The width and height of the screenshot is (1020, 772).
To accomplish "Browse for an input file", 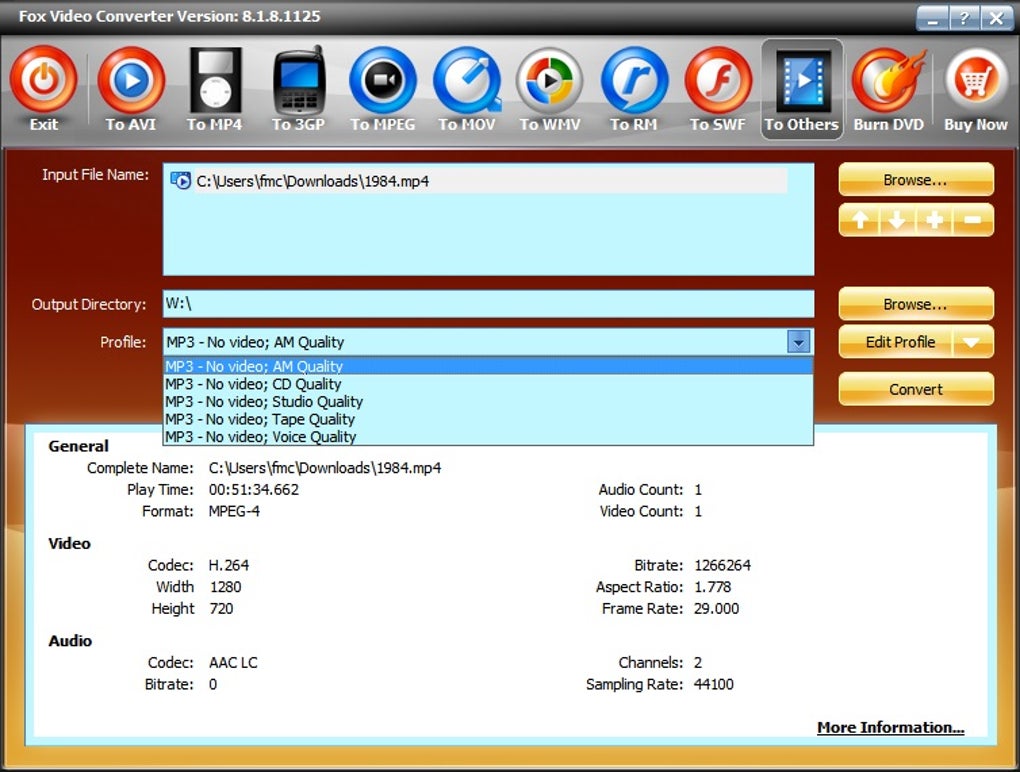I will point(916,180).
